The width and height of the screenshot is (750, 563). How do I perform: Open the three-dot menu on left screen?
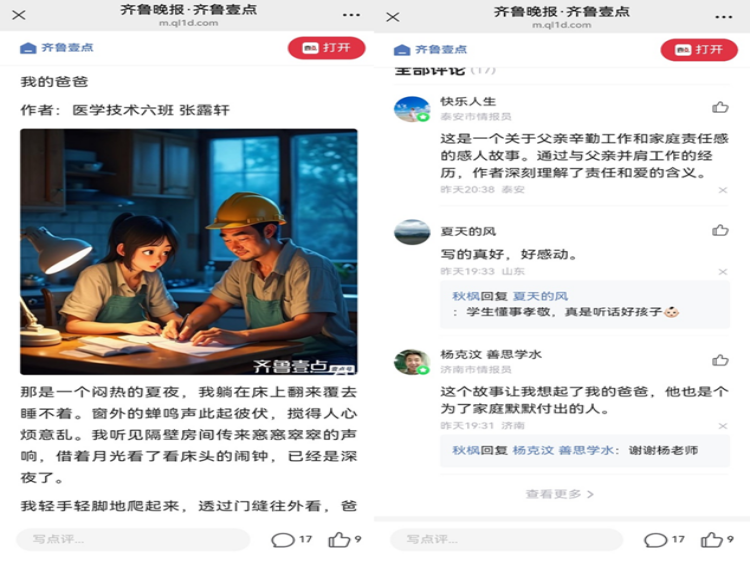(x=351, y=15)
